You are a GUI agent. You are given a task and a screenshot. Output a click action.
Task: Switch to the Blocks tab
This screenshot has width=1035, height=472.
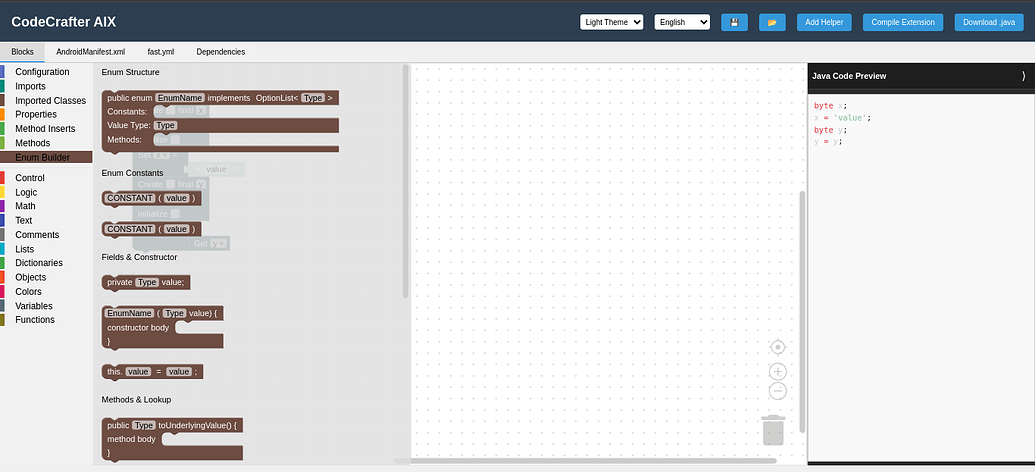[22, 51]
